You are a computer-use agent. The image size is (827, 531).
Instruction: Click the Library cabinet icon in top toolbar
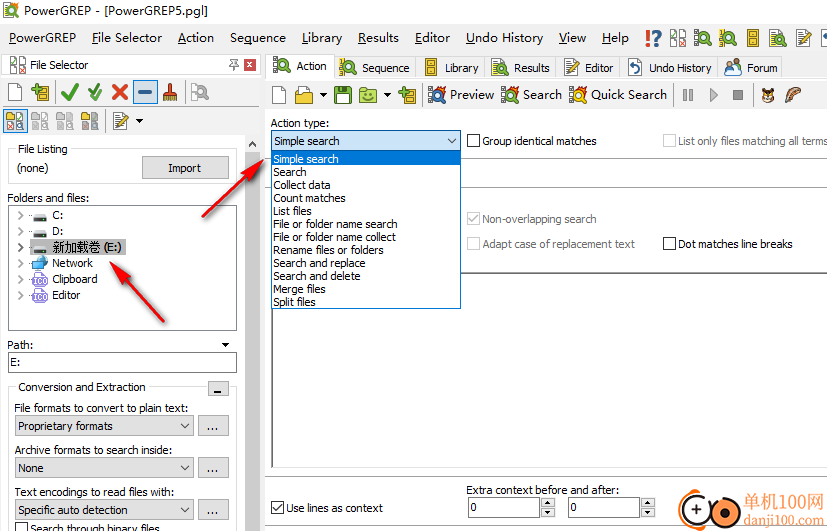pos(753,38)
